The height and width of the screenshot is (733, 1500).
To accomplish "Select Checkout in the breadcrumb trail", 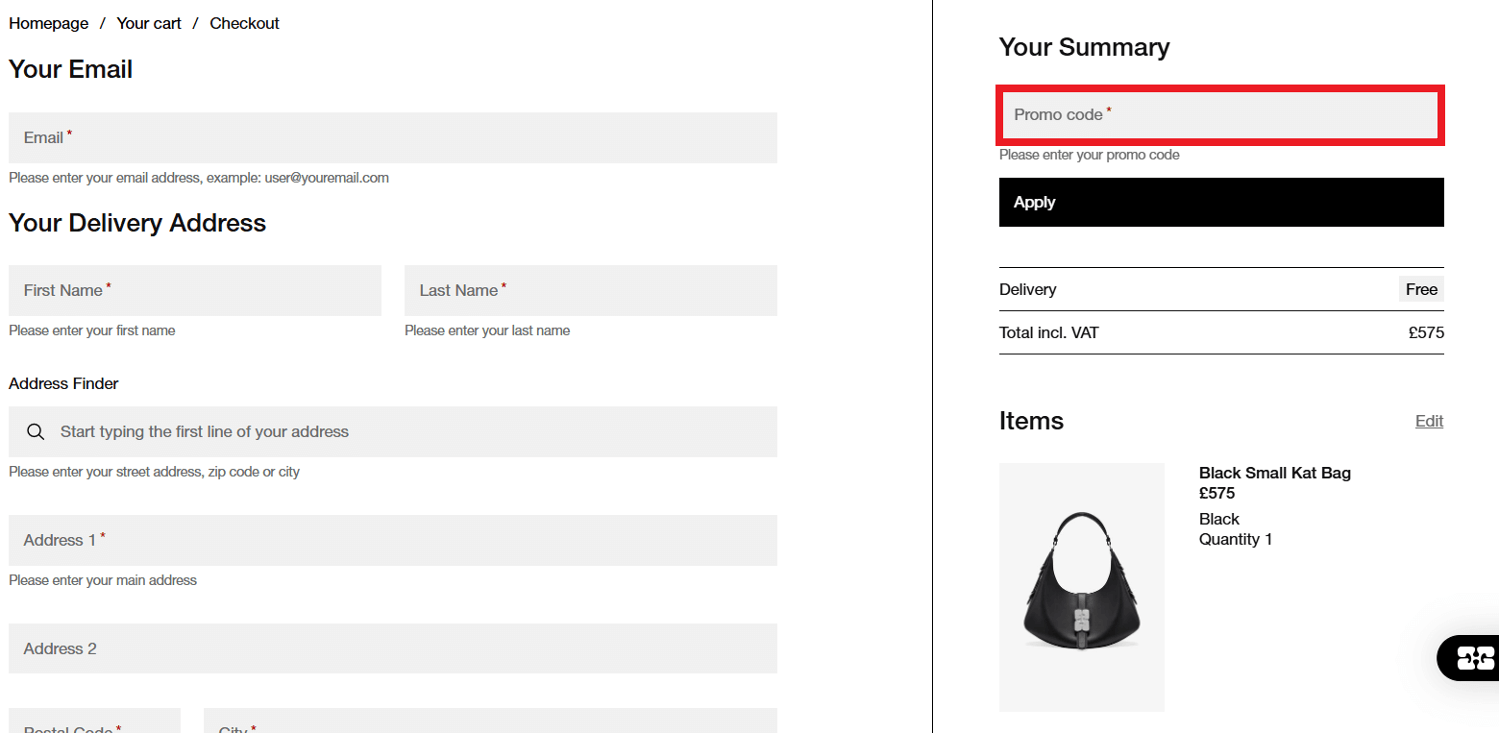I will pyautogui.click(x=244, y=22).
